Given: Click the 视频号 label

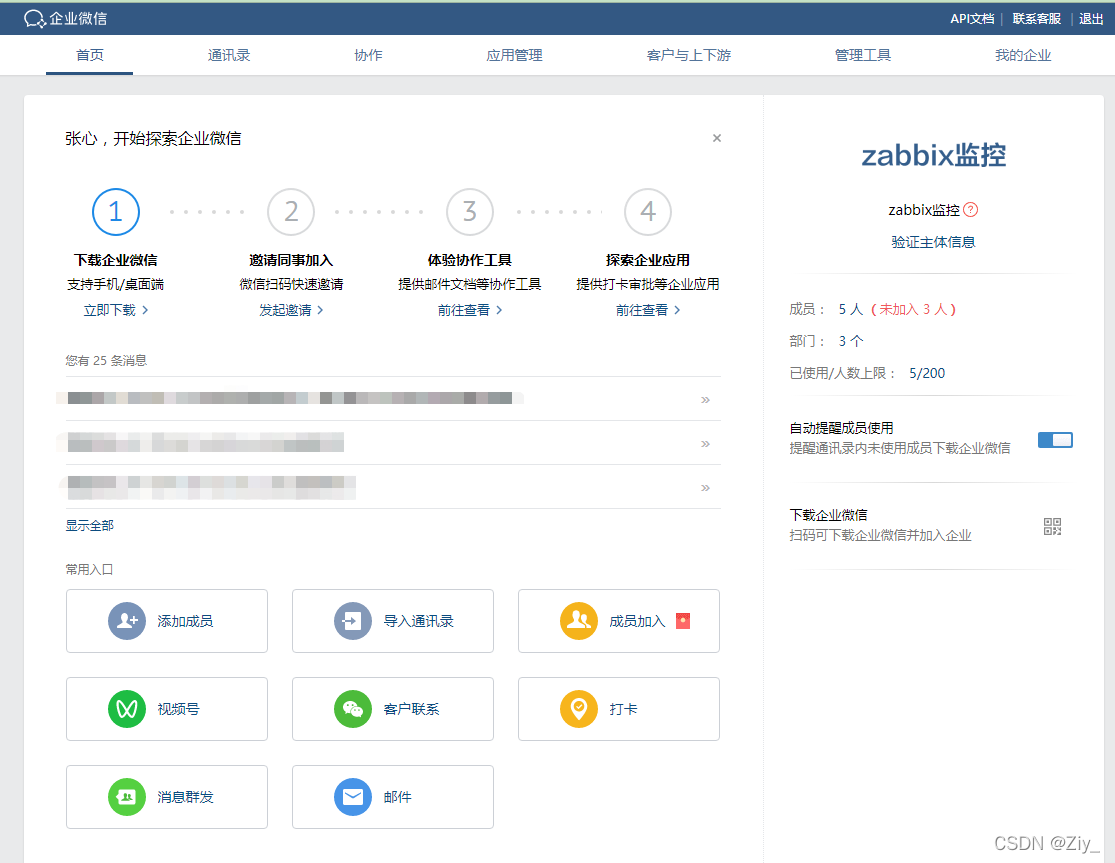Looking at the screenshot, I should [178, 709].
